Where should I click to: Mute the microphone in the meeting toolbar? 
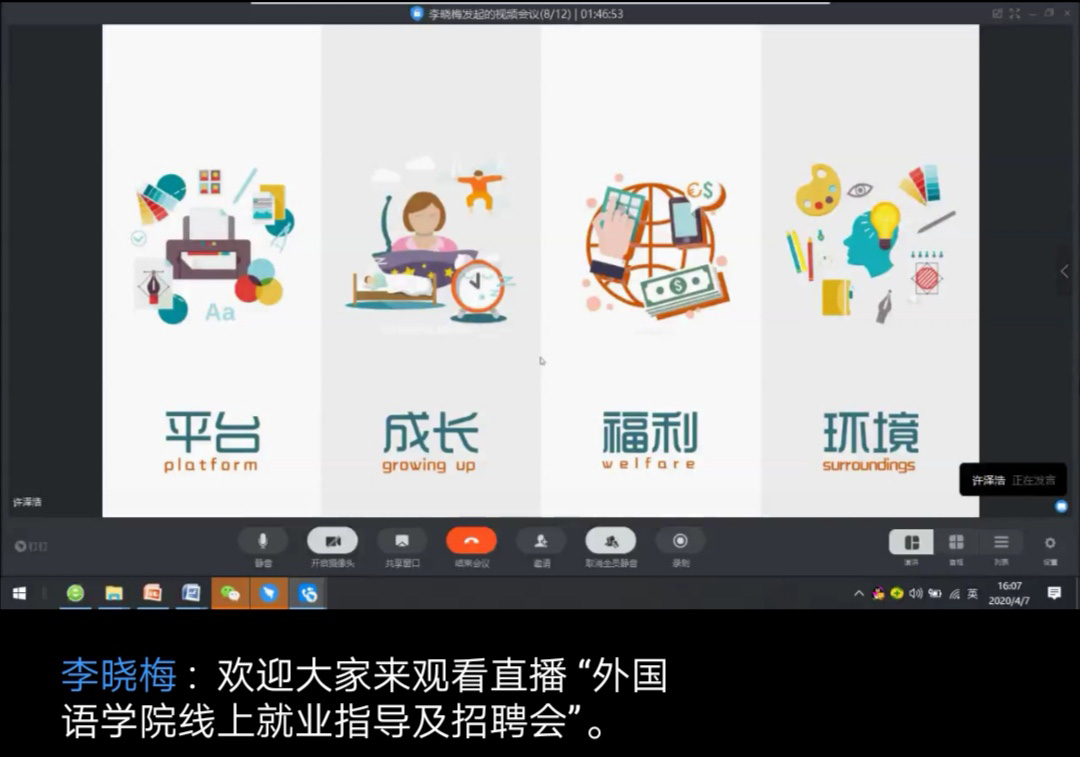click(263, 541)
